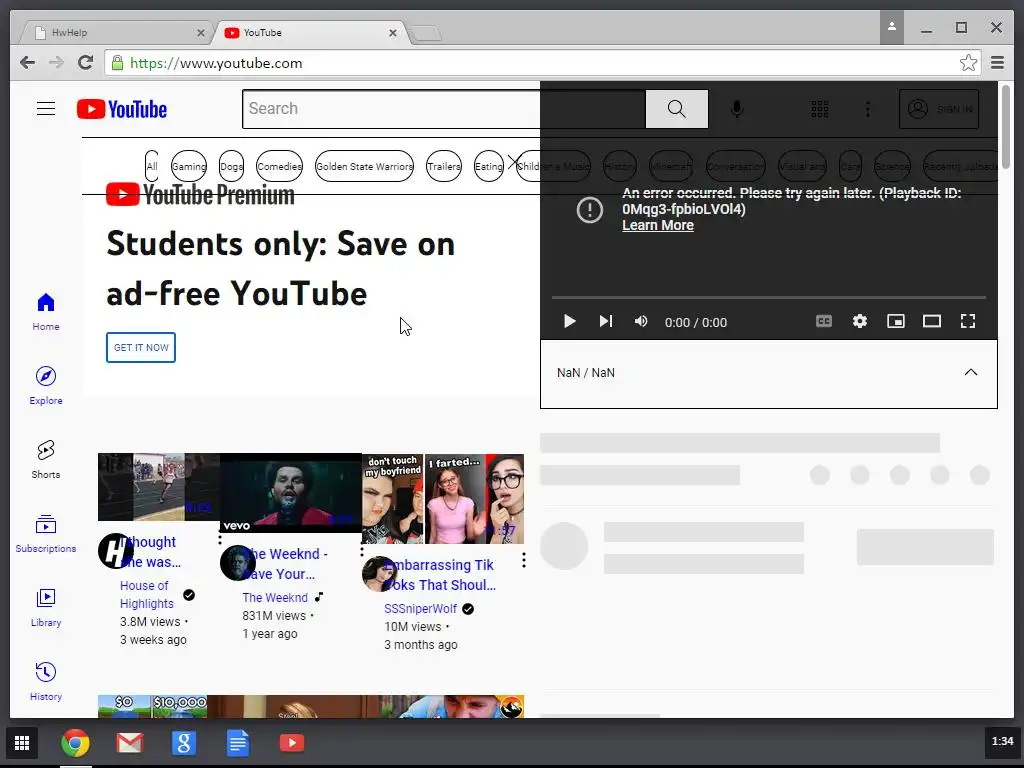
Task: Bookmark this page with the star
Action: pyautogui.click(x=968, y=63)
